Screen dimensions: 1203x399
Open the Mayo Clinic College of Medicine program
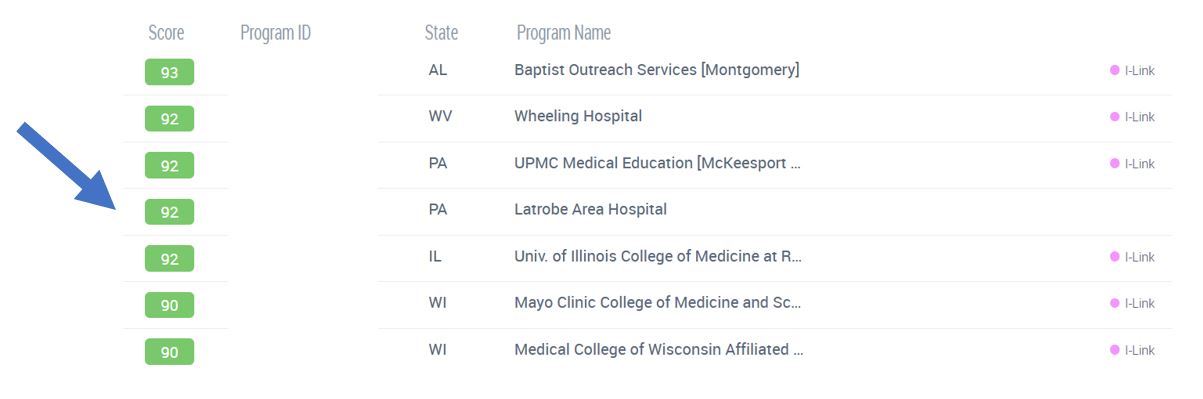click(658, 303)
